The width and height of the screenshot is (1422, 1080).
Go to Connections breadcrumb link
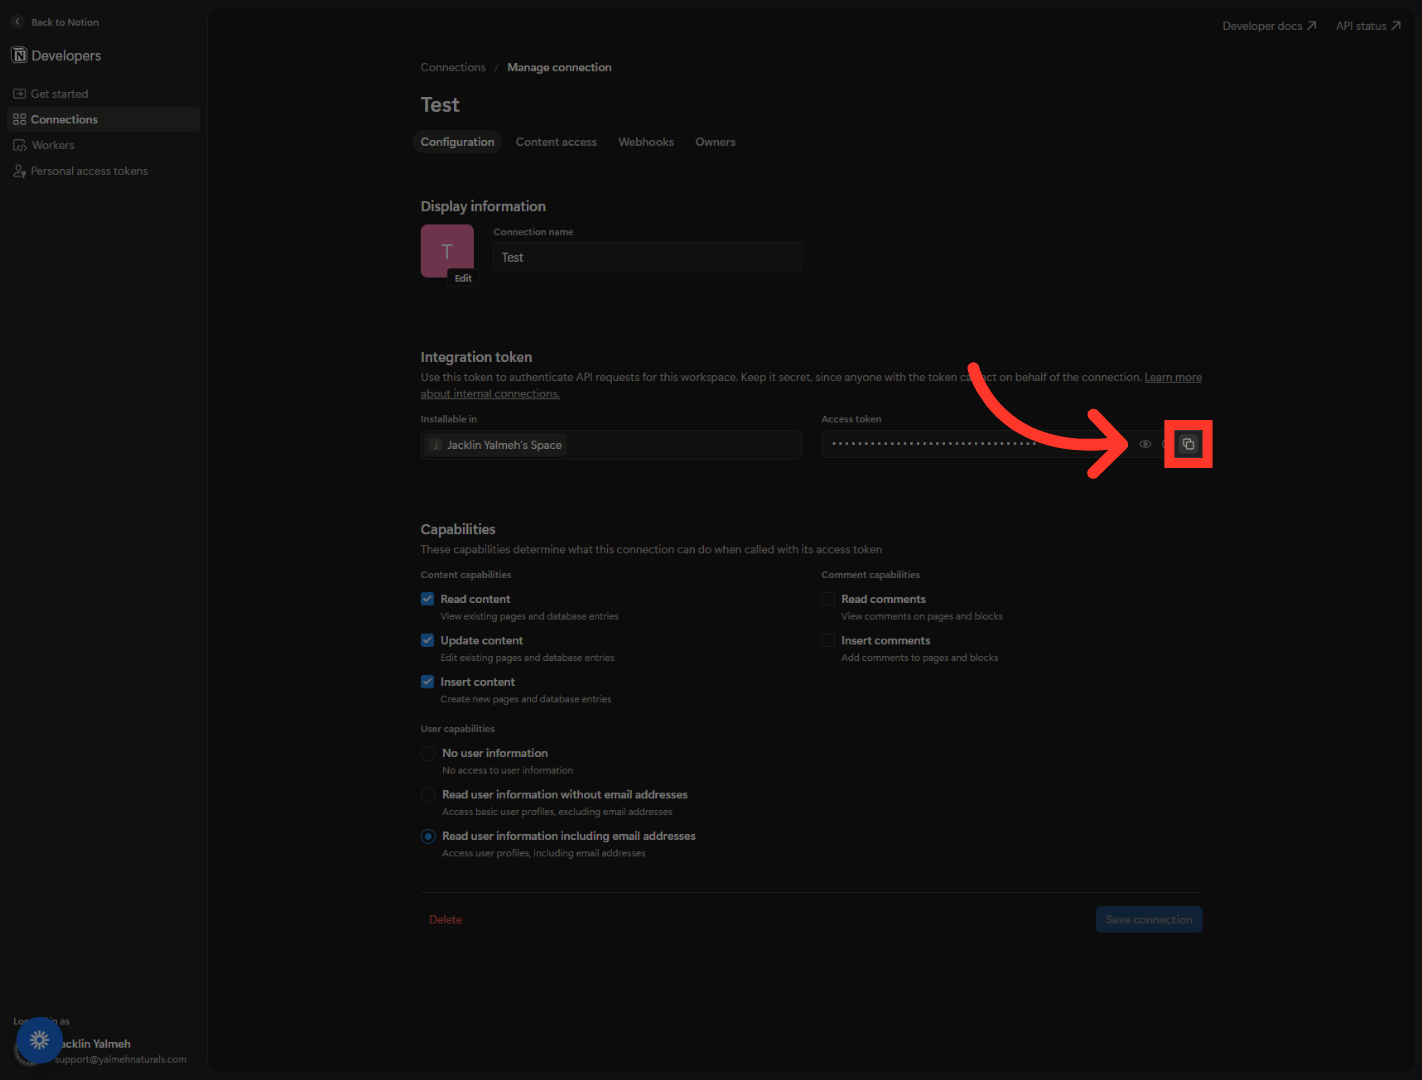(453, 68)
